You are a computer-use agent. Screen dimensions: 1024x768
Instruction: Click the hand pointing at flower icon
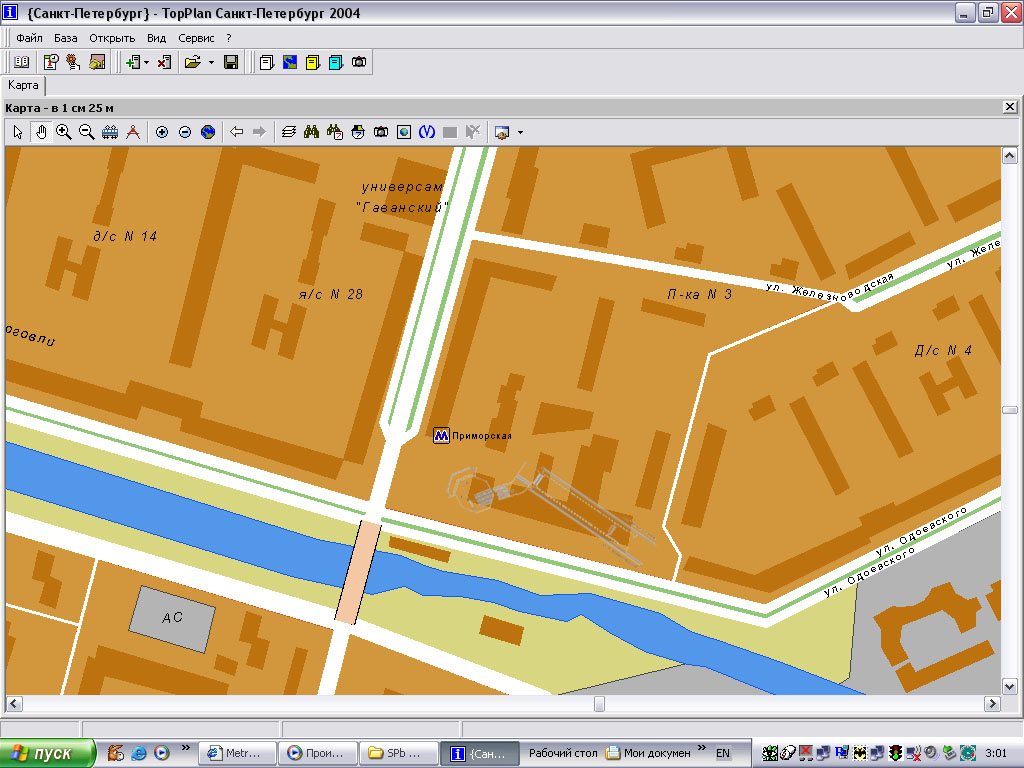(73, 62)
